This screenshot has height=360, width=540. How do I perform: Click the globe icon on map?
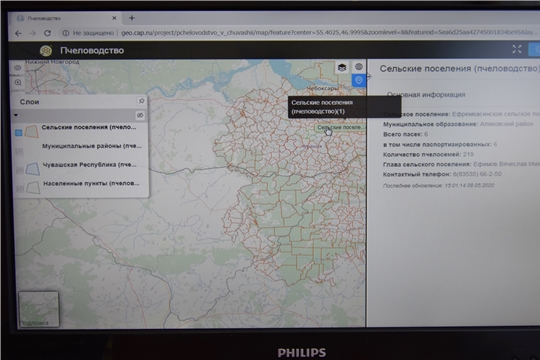click(x=359, y=66)
